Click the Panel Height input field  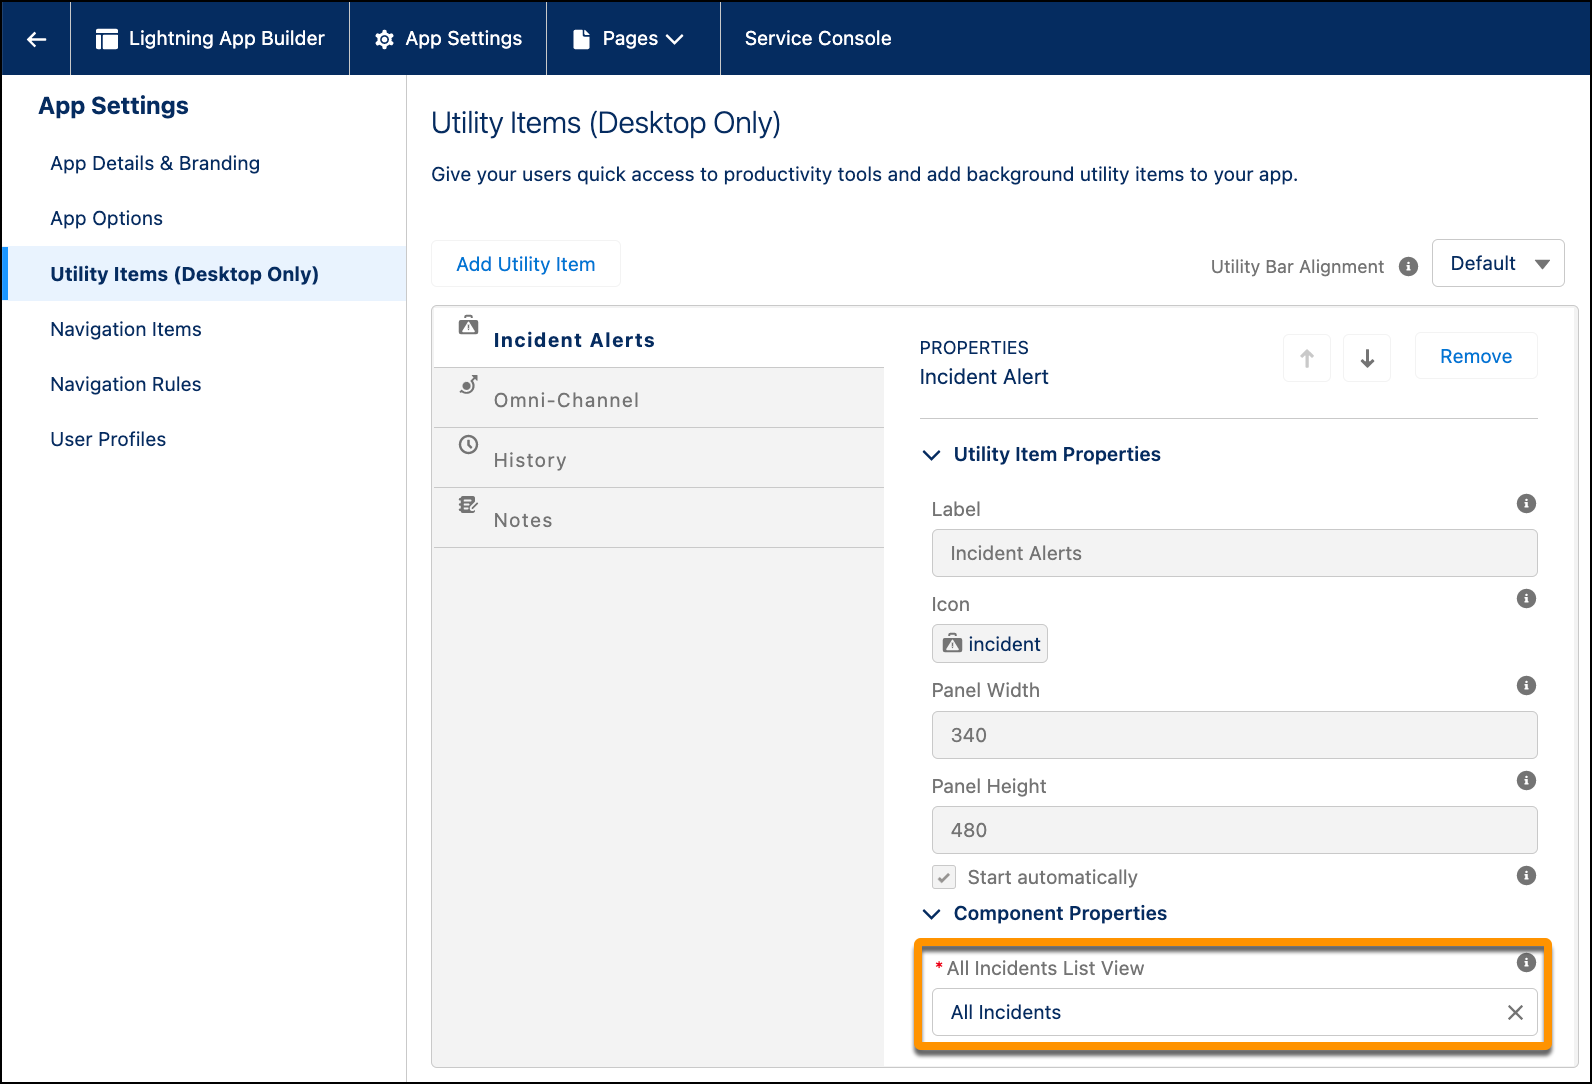tap(1234, 830)
